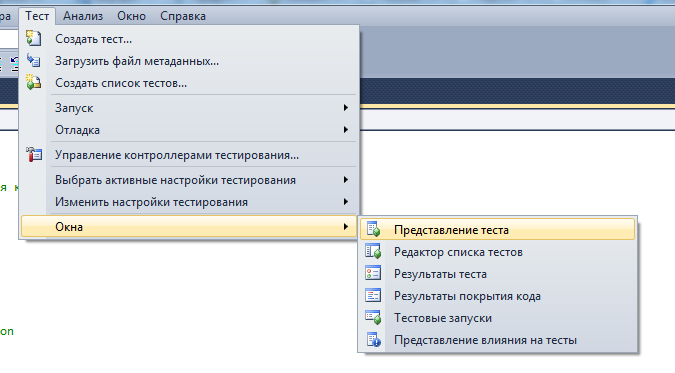The height and width of the screenshot is (373, 675).
Task: Click the Управление контроллерами тестирования icon
Action: (x=34, y=155)
